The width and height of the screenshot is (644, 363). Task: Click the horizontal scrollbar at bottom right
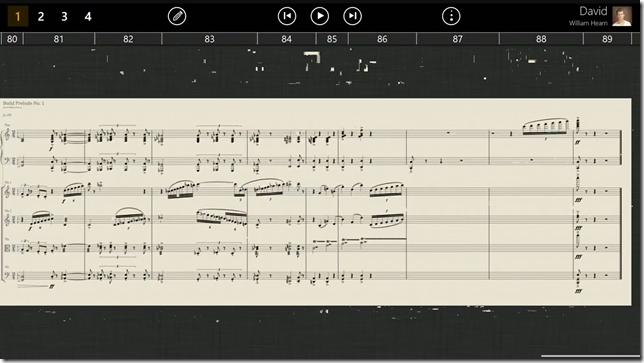590,356
